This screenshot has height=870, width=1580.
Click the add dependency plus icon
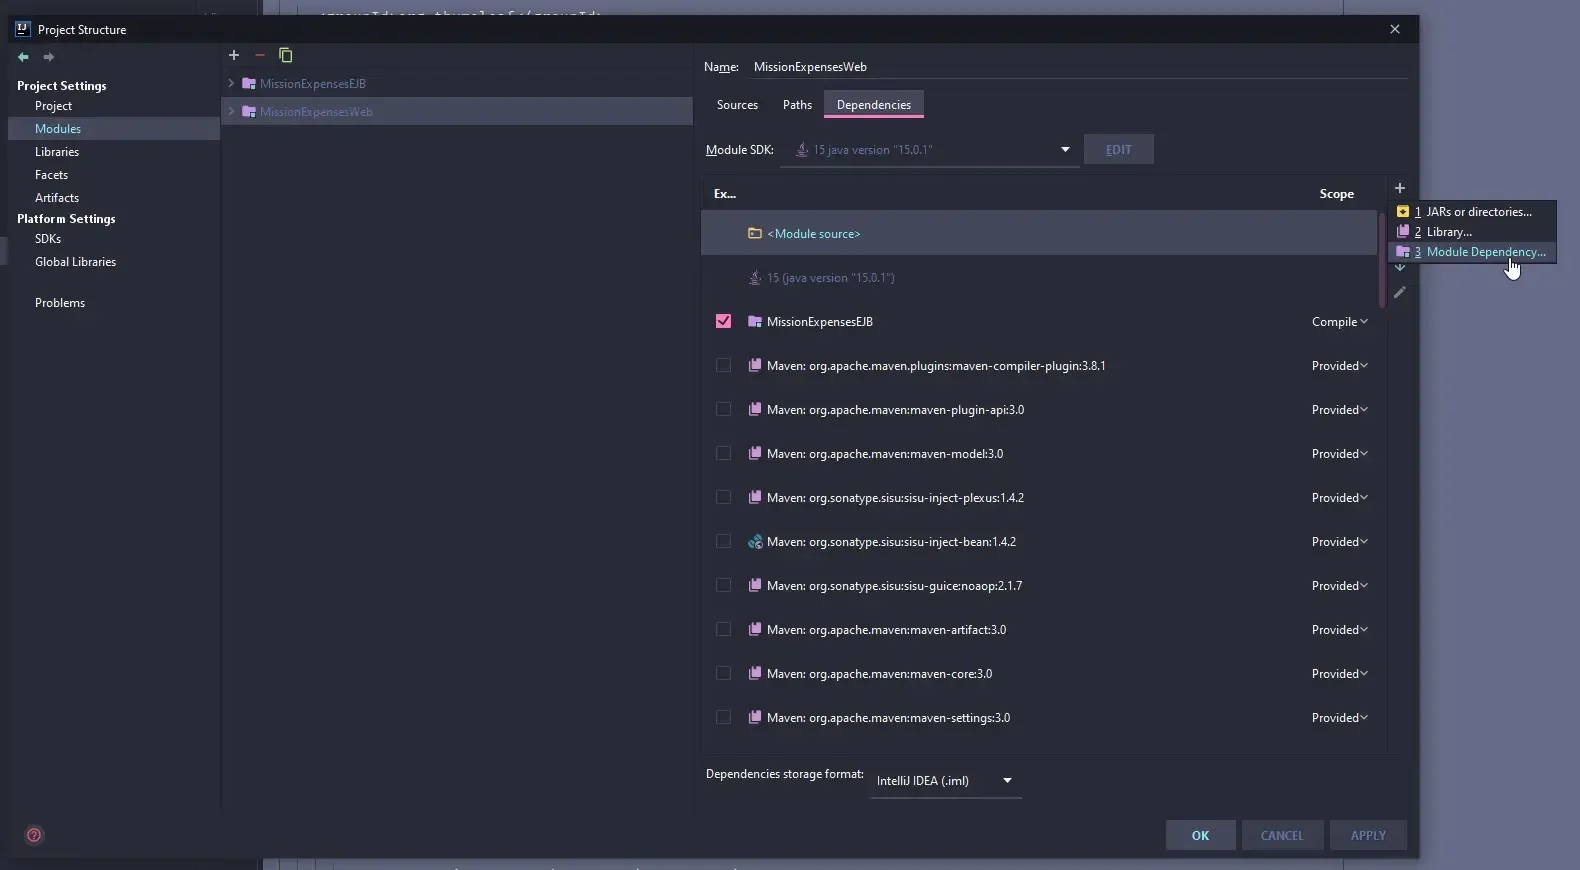1400,188
